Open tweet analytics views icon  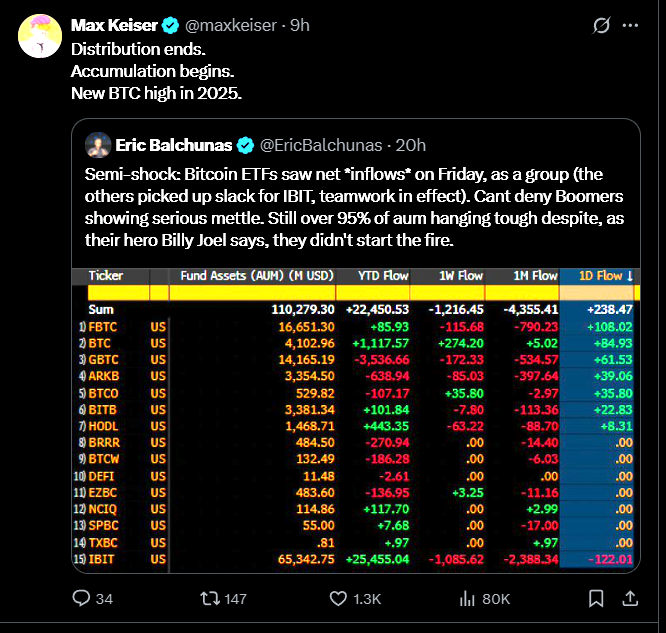click(x=466, y=599)
